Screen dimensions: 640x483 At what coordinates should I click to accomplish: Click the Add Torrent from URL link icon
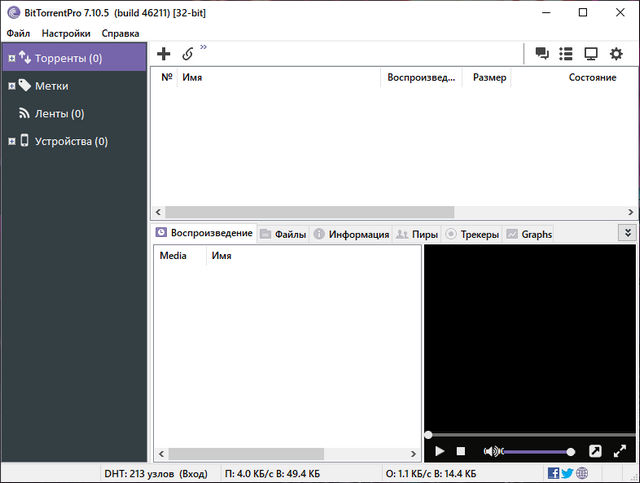click(x=188, y=54)
